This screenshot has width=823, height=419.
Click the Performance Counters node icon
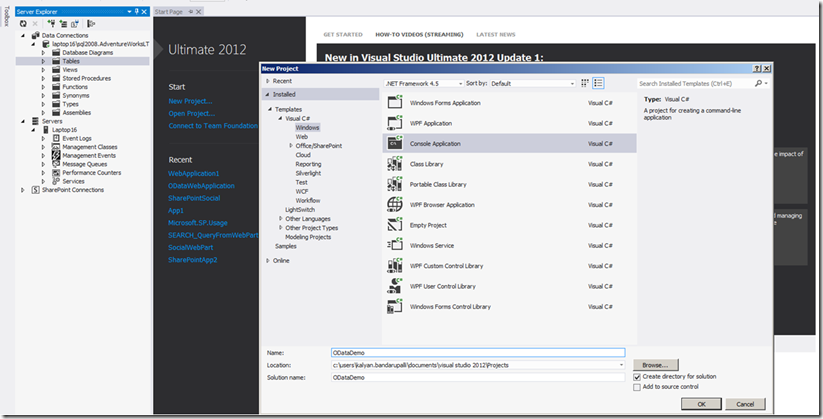(56, 173)
